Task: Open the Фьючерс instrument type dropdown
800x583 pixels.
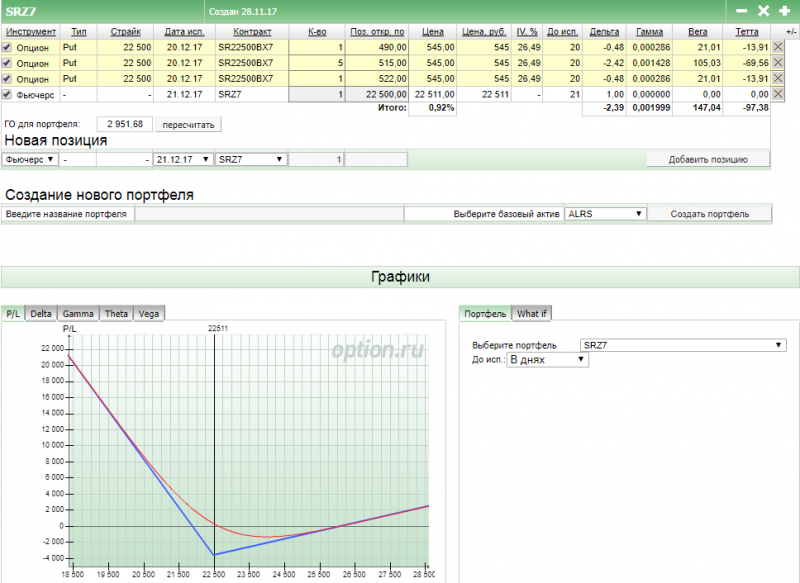Action: (x=29, y=159)
